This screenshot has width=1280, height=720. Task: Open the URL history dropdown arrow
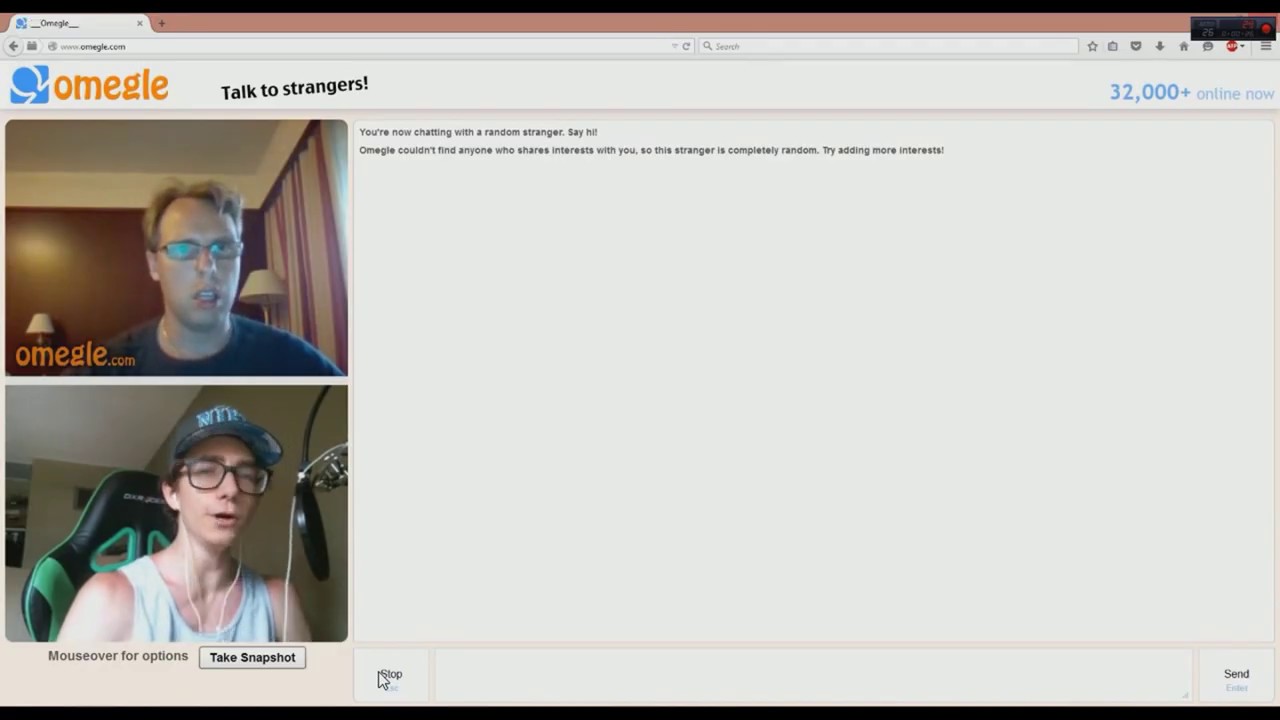(675, 46)
